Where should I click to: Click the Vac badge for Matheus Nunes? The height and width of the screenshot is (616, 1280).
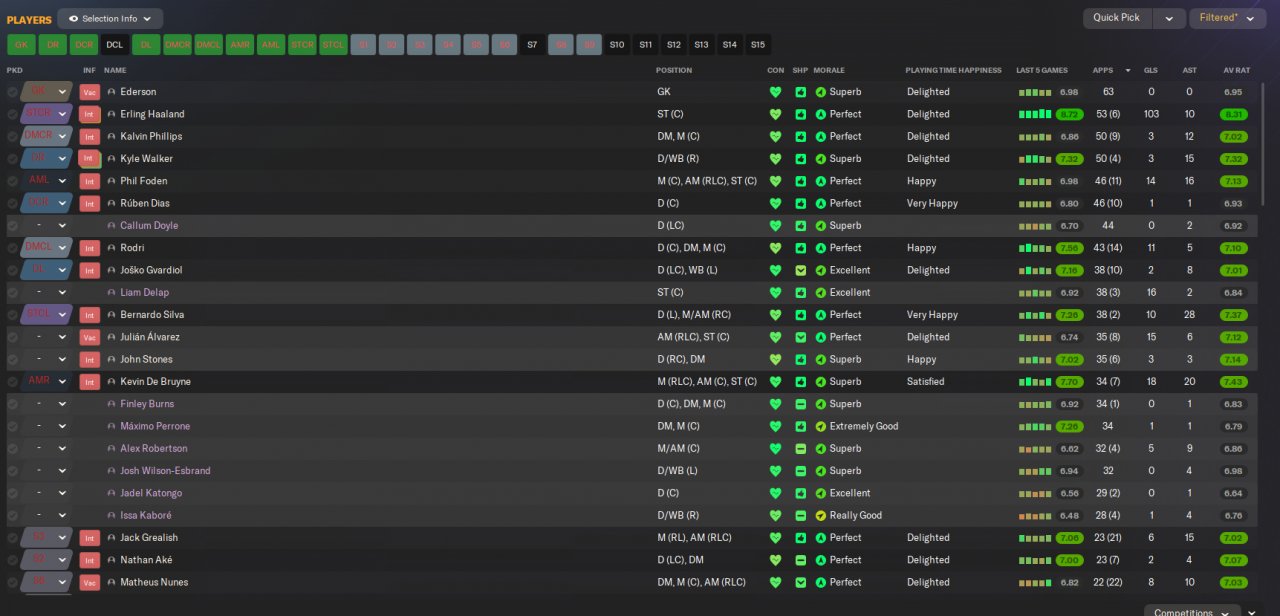pyautogui.click(x=89, y=583)
